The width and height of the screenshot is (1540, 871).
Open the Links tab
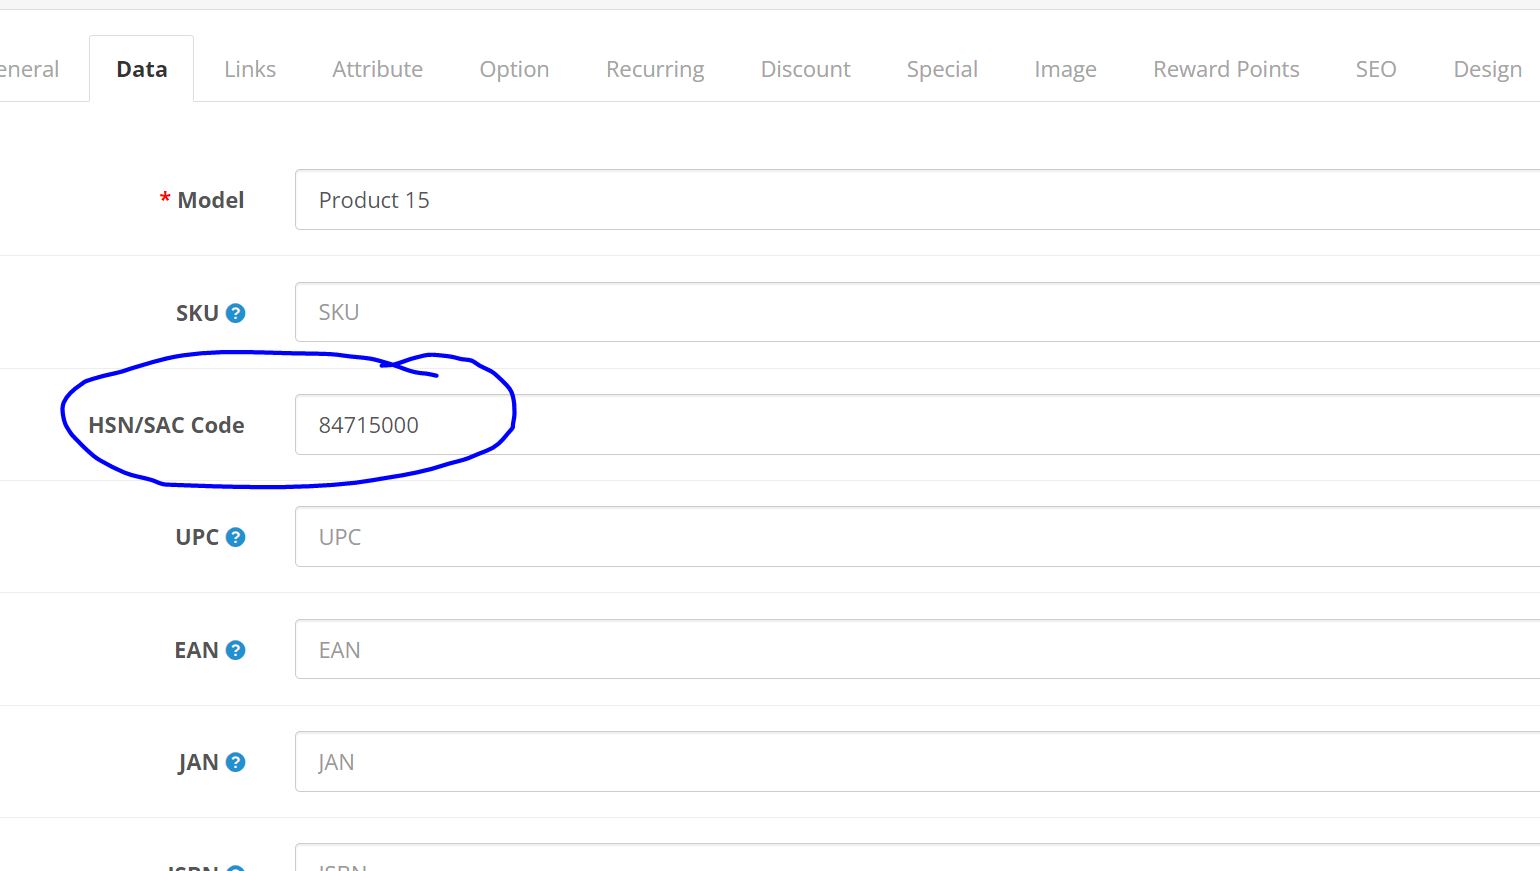(250, 69)
